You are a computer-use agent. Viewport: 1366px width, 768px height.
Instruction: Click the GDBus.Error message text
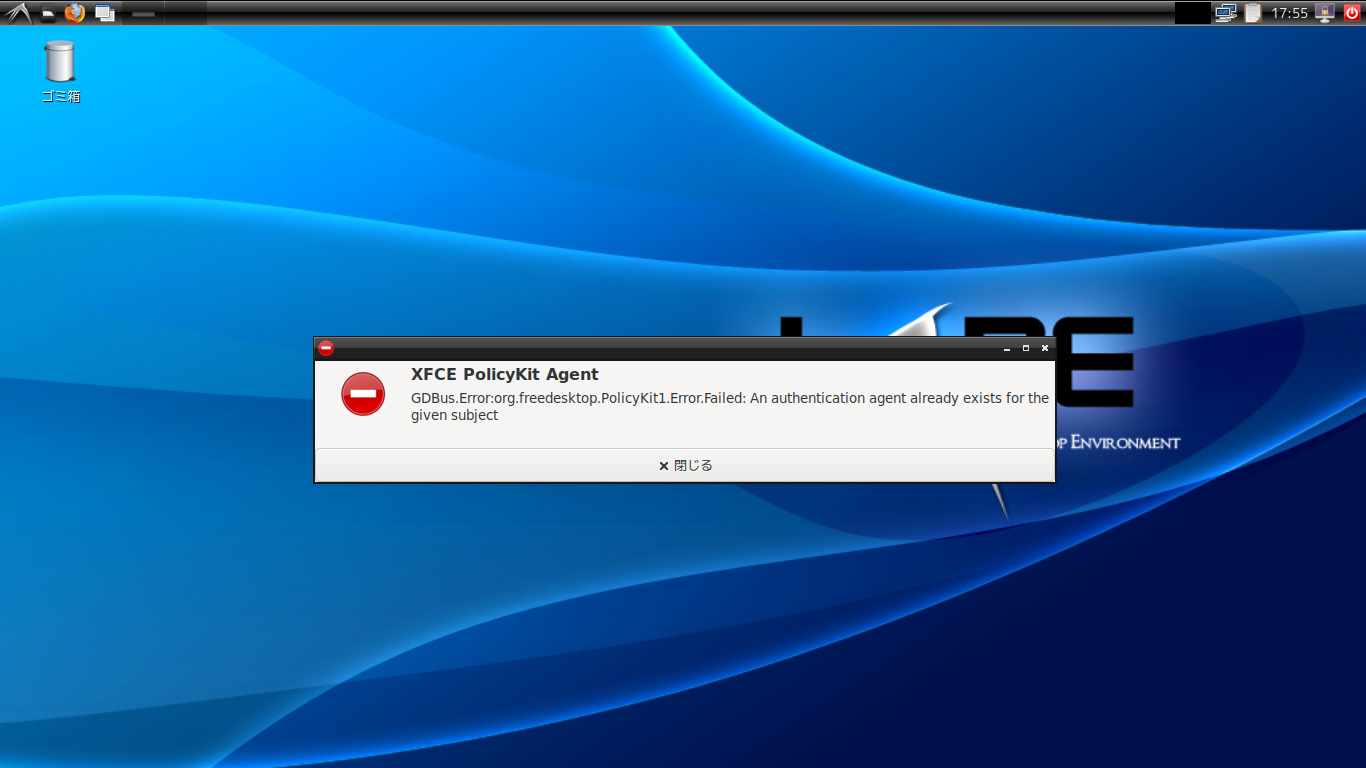coord(730,406)
